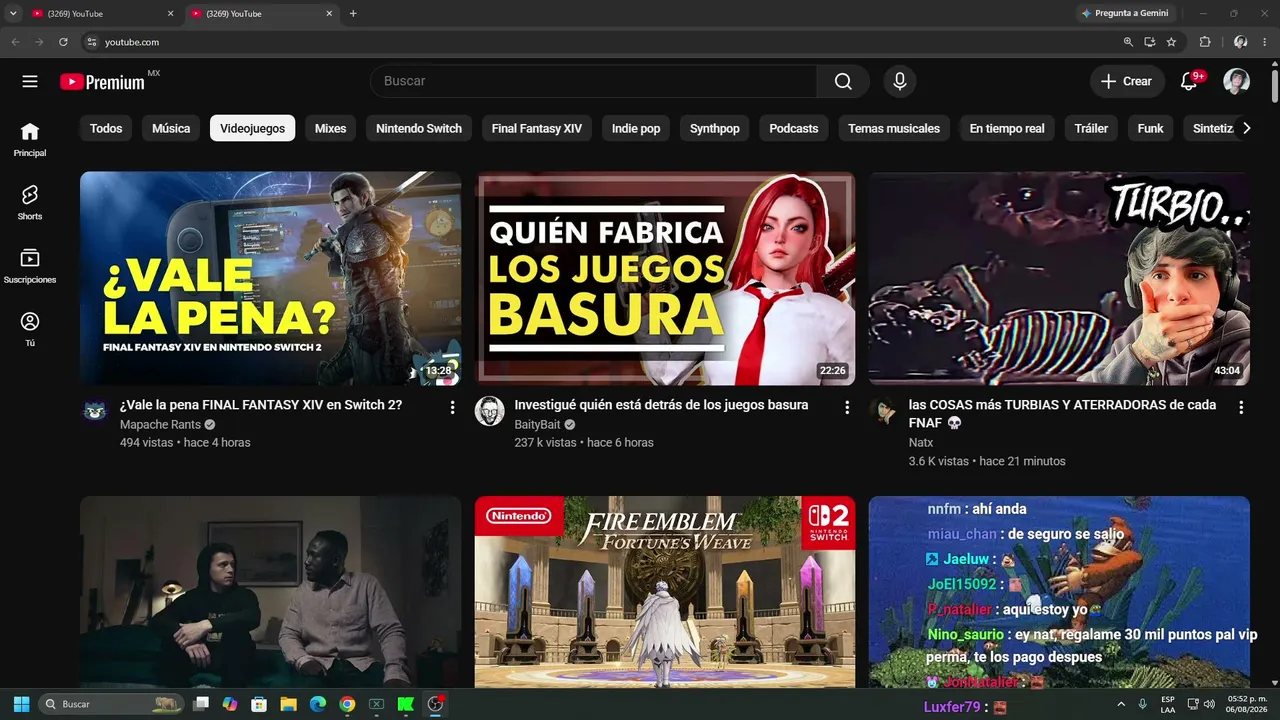
Task: Click the zoom magnifier icon in address bar
Action: pyautogui.click(x=1128, y=42)
